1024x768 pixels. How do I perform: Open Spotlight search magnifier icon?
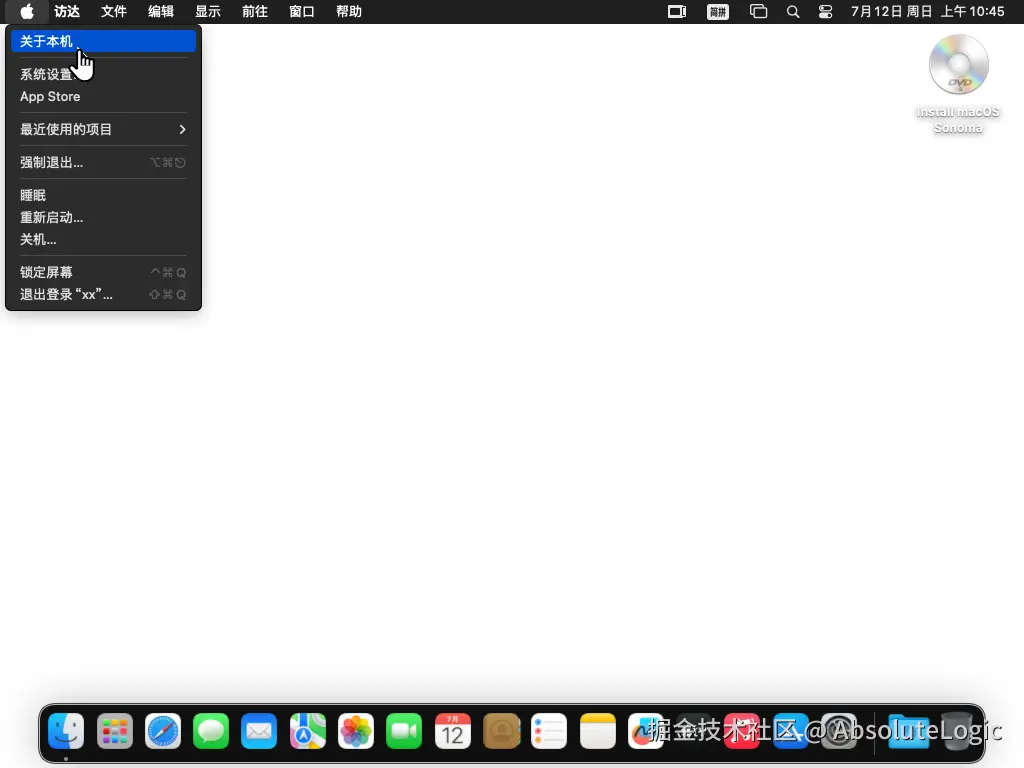(x=793, y=12)
